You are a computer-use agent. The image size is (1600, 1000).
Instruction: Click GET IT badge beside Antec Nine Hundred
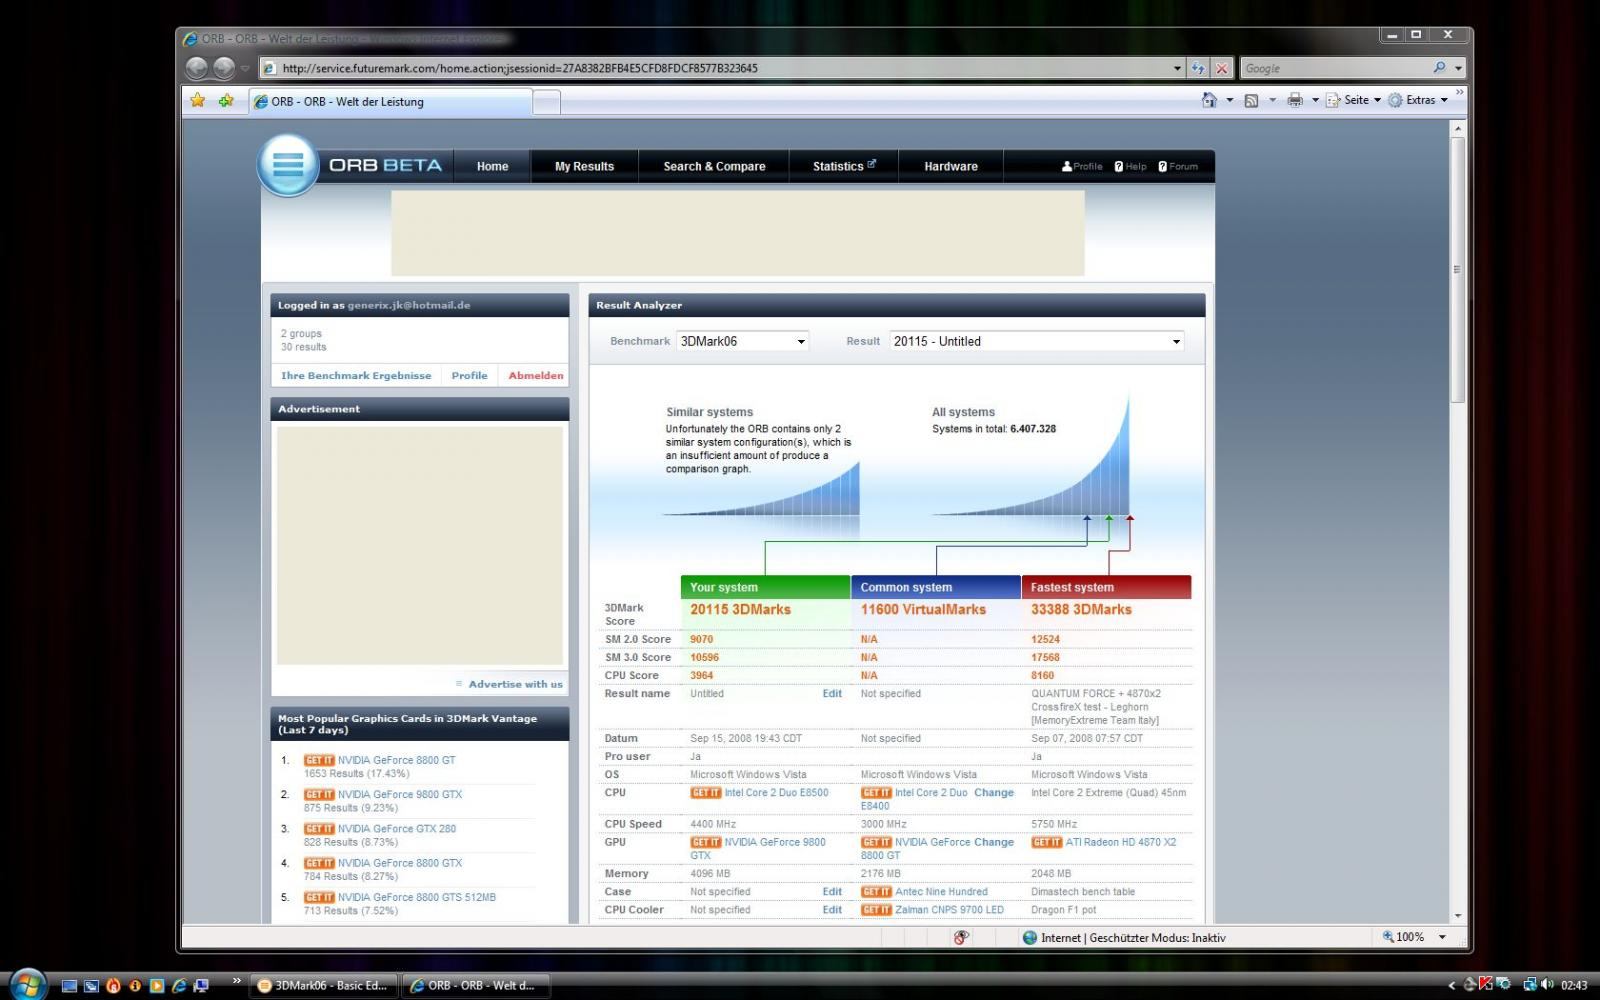pos(876,892)
